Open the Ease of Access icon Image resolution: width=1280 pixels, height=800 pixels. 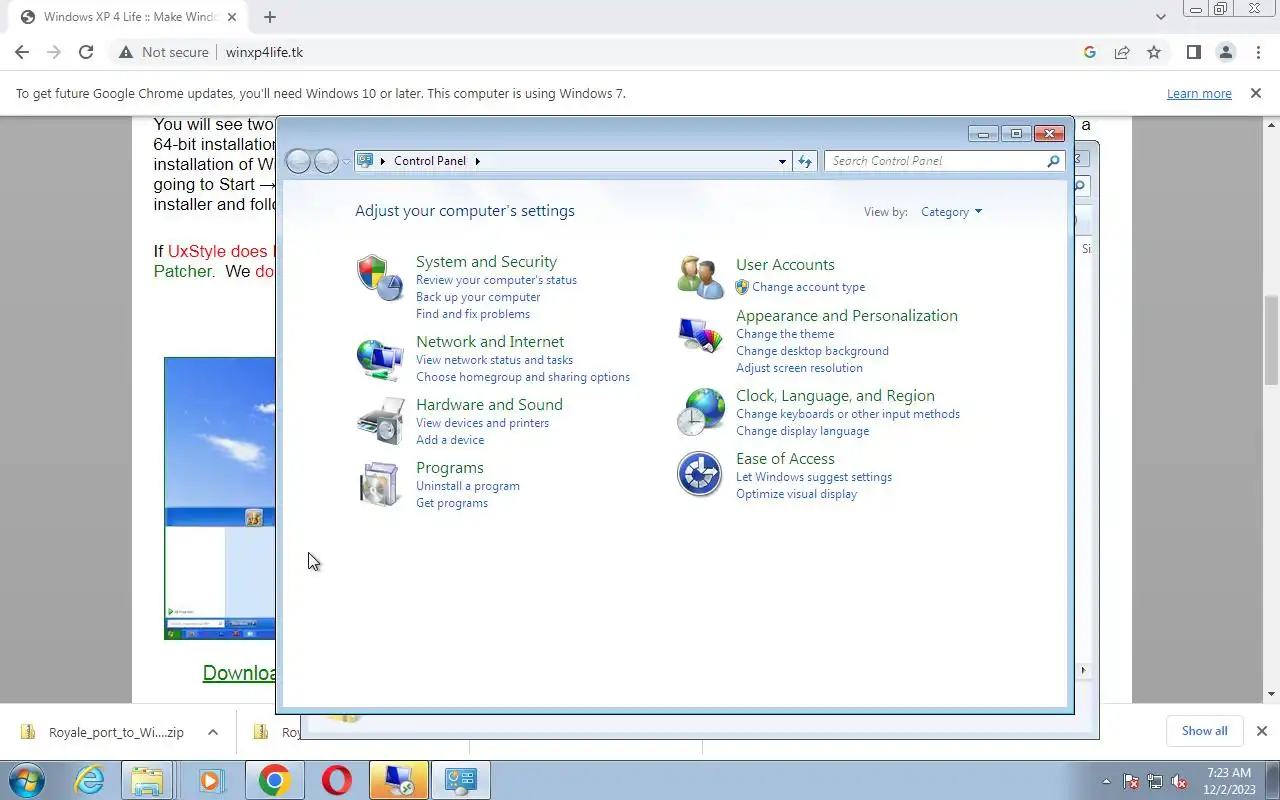pos(700,474)
